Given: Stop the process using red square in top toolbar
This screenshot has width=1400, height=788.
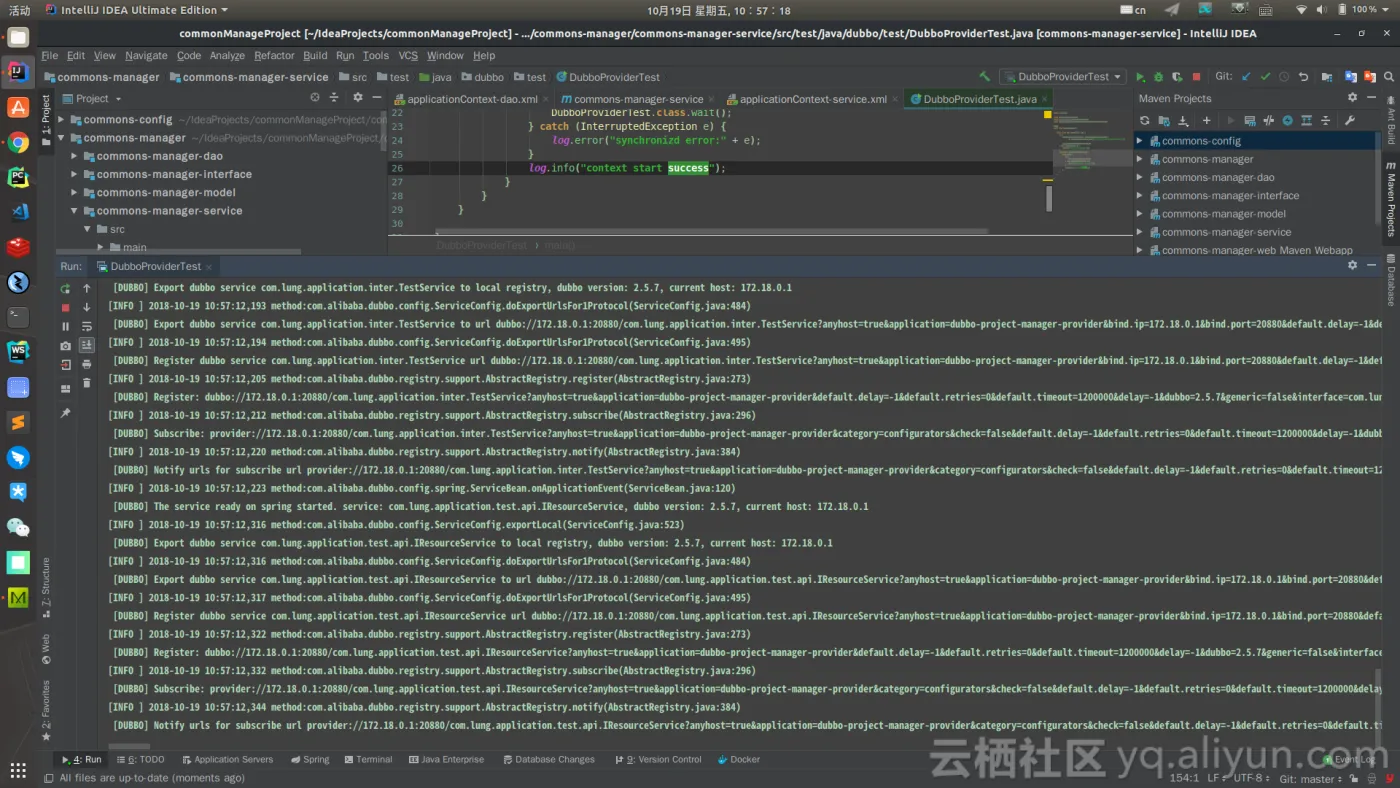Looking at the screenshot, I should click(x=1196, y=77).
